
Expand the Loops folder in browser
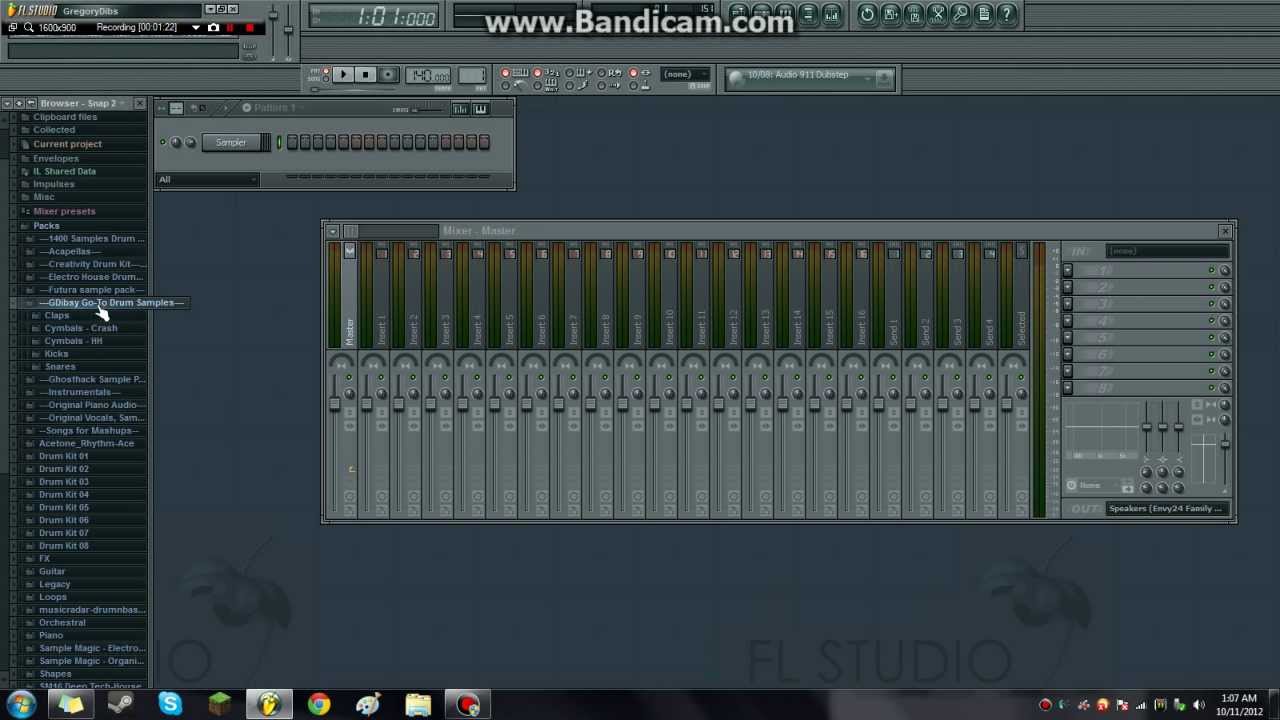pyautogui.click(x=53, y=597)
